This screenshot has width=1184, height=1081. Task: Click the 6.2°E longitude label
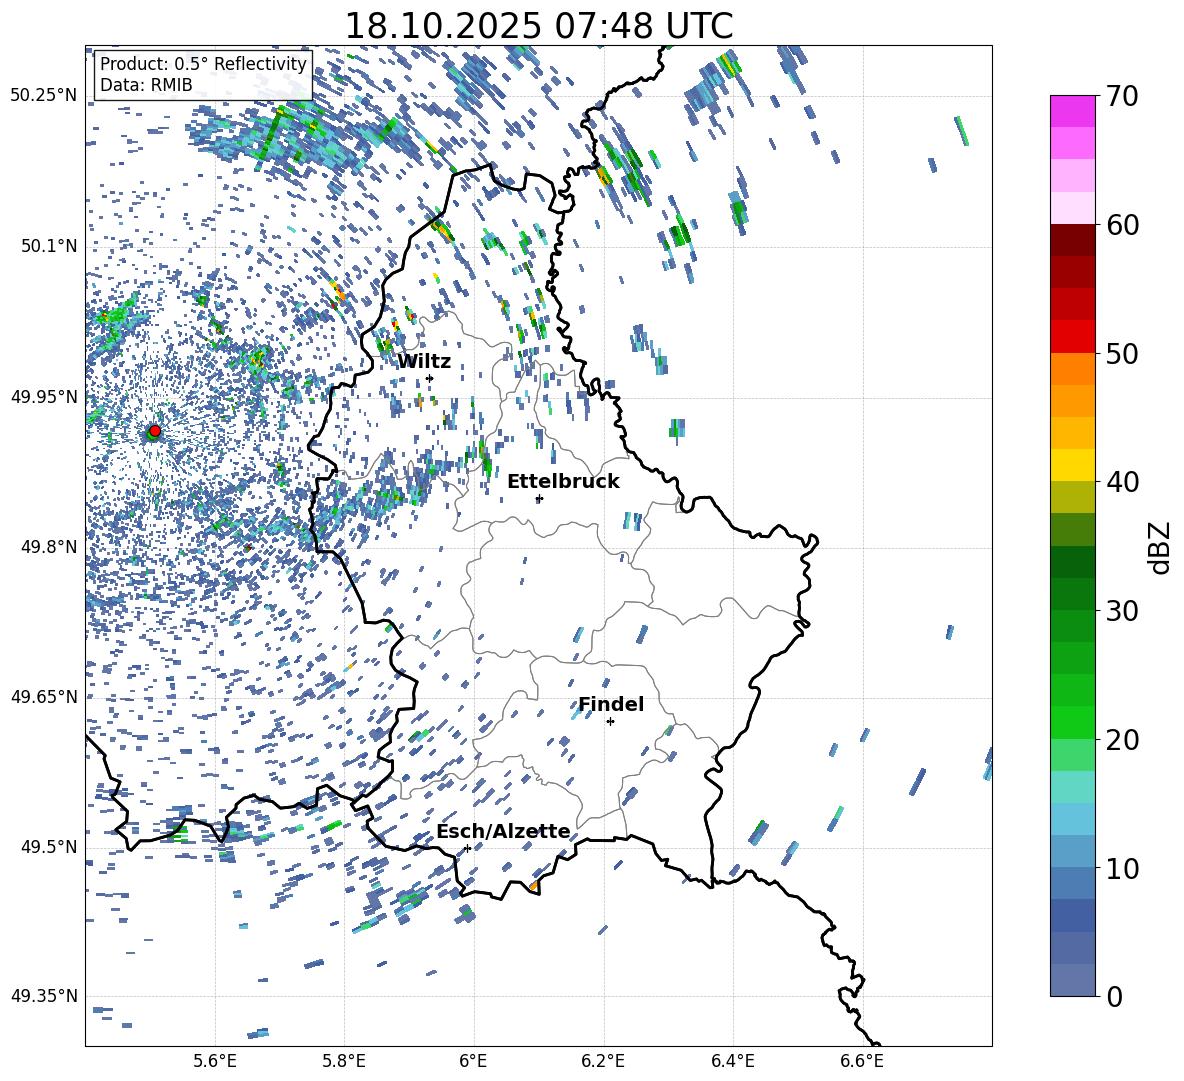tap(603, 1061)
